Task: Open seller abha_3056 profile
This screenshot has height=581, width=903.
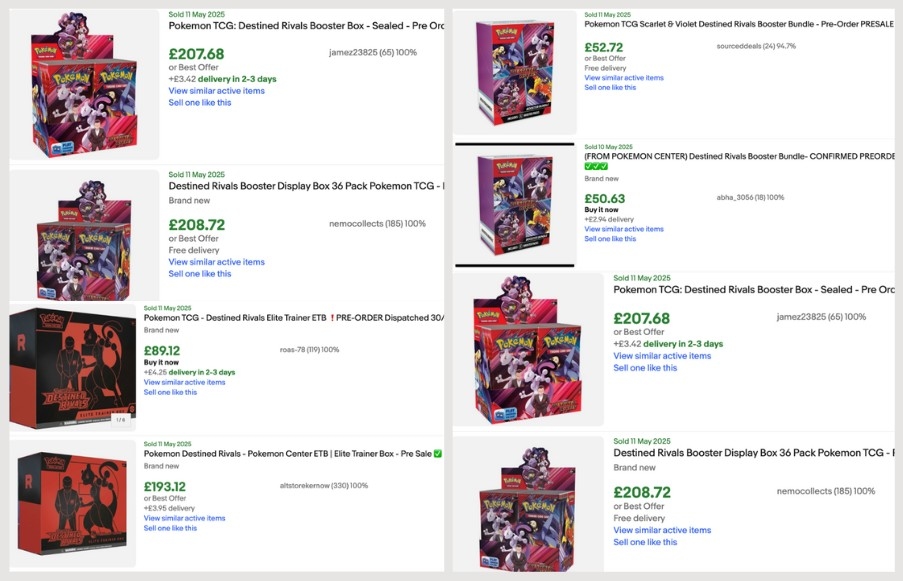Action: click(x=741, y=198)
